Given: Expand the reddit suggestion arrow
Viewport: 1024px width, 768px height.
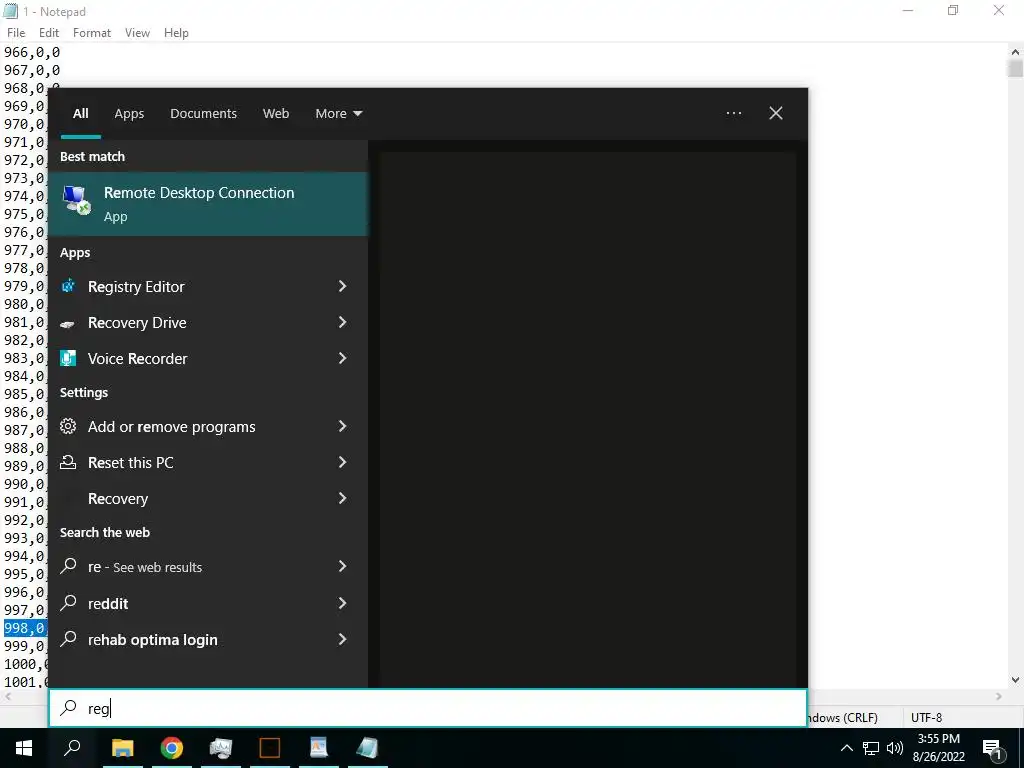Looking at the screenshot, I should pos(342,603).
